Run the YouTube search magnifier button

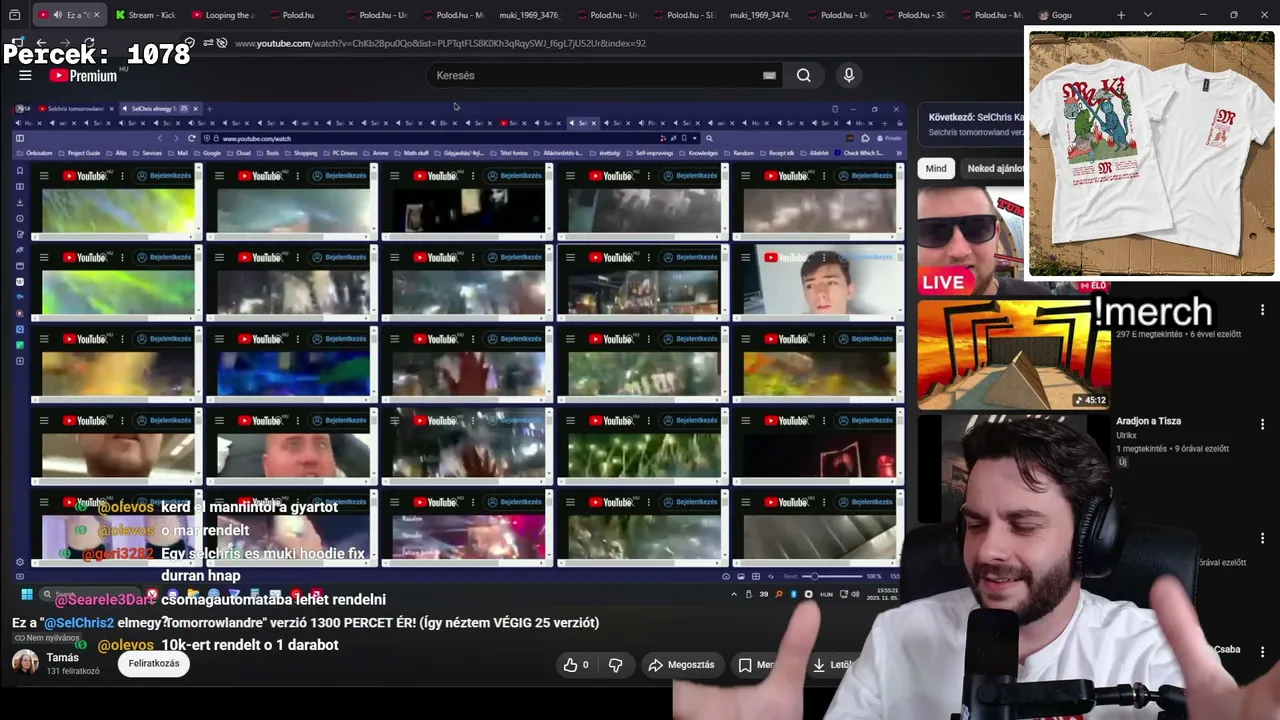(x=804, y=75)
